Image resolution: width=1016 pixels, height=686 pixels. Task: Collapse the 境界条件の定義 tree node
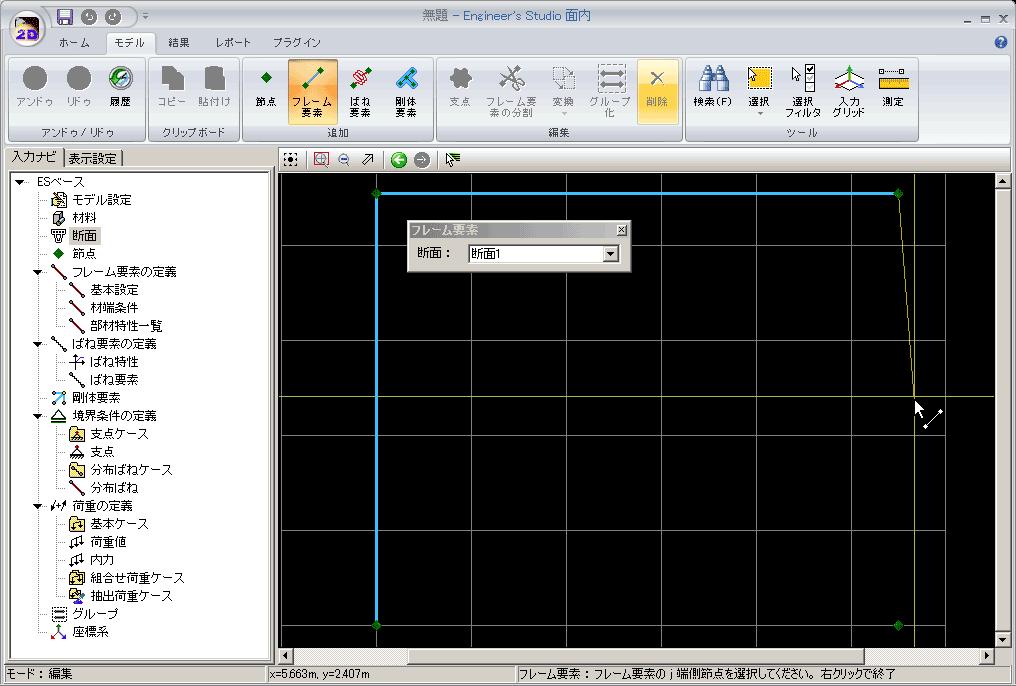click(38, 416)
